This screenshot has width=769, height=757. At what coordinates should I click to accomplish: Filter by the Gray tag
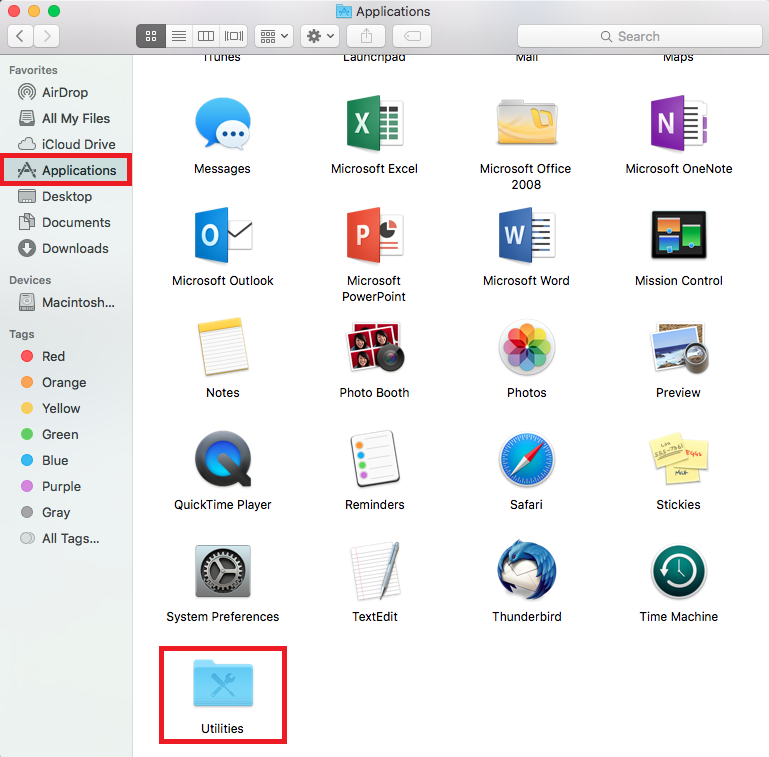click(66, 512)
